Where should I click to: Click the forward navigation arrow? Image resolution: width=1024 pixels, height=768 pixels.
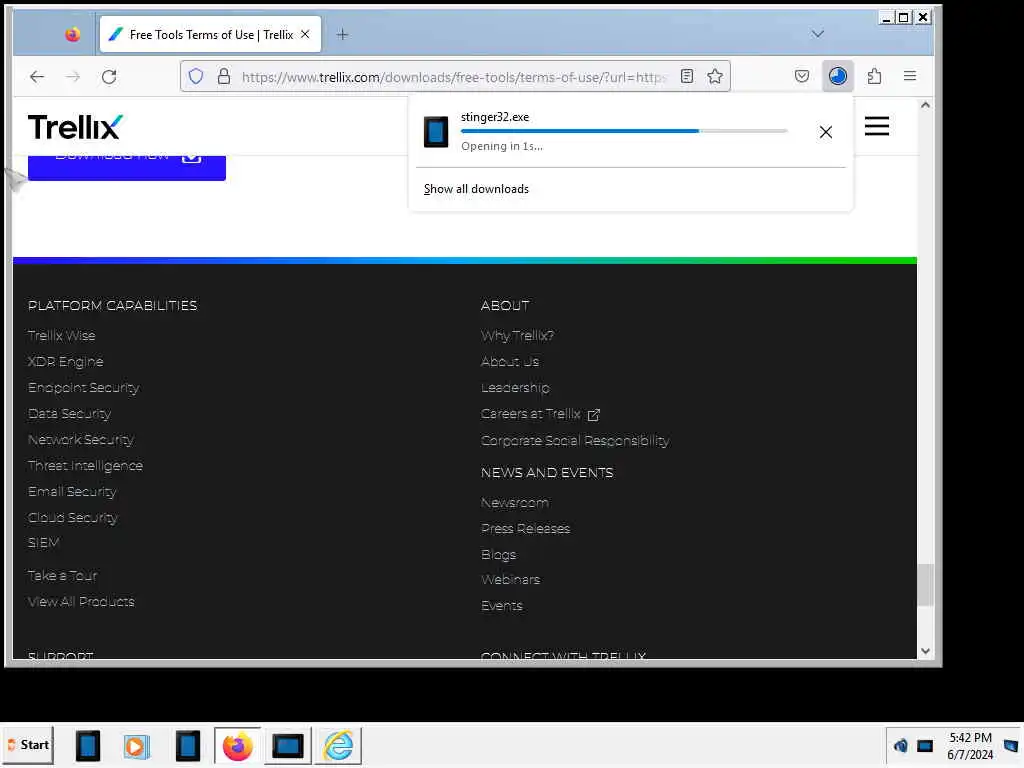click(73, 77)
